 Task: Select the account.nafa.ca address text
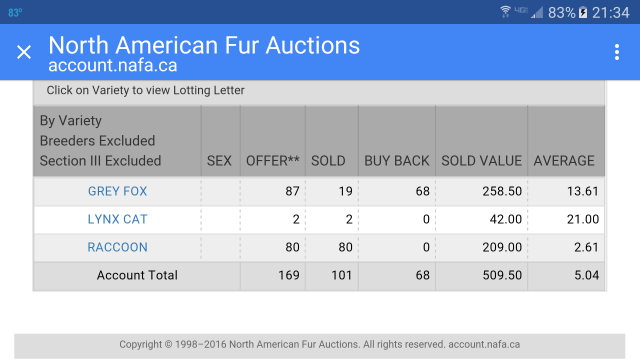pos(113,65)
